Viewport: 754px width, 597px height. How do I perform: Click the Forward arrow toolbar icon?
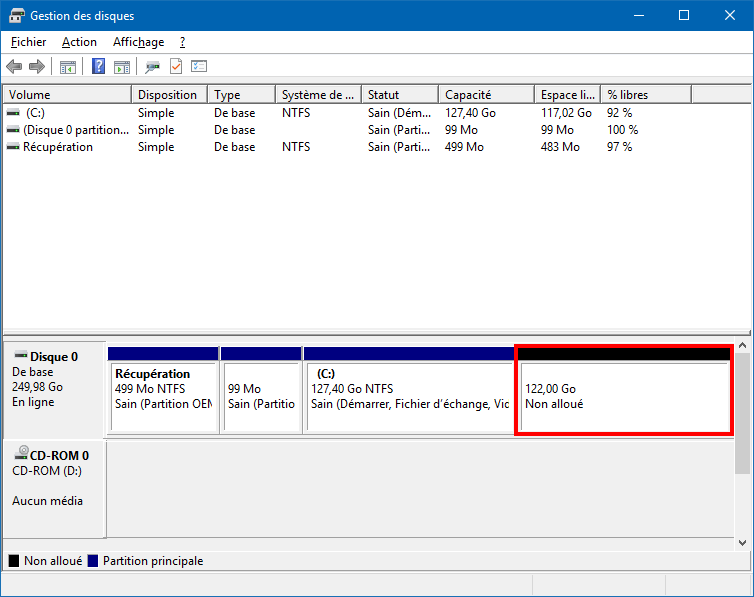[x=37, y=66]
